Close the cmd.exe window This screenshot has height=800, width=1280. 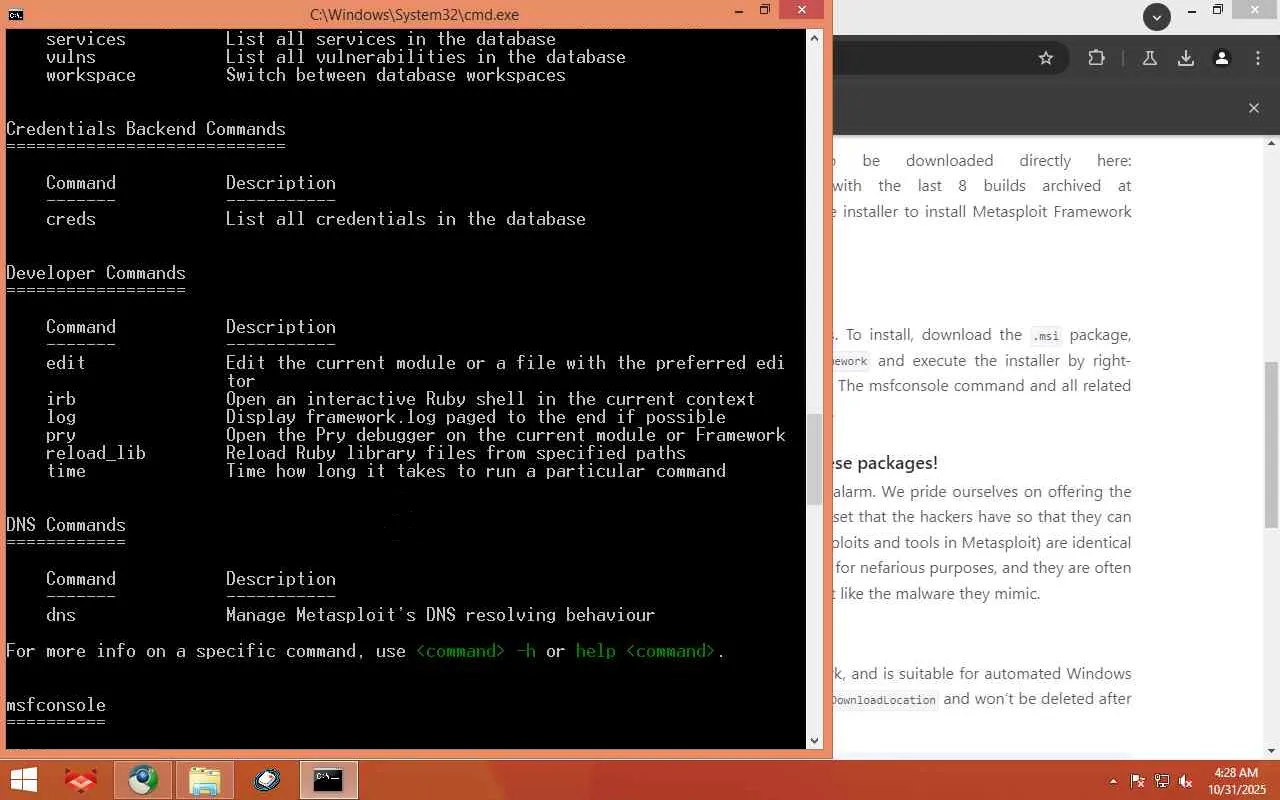pos(802,11)
